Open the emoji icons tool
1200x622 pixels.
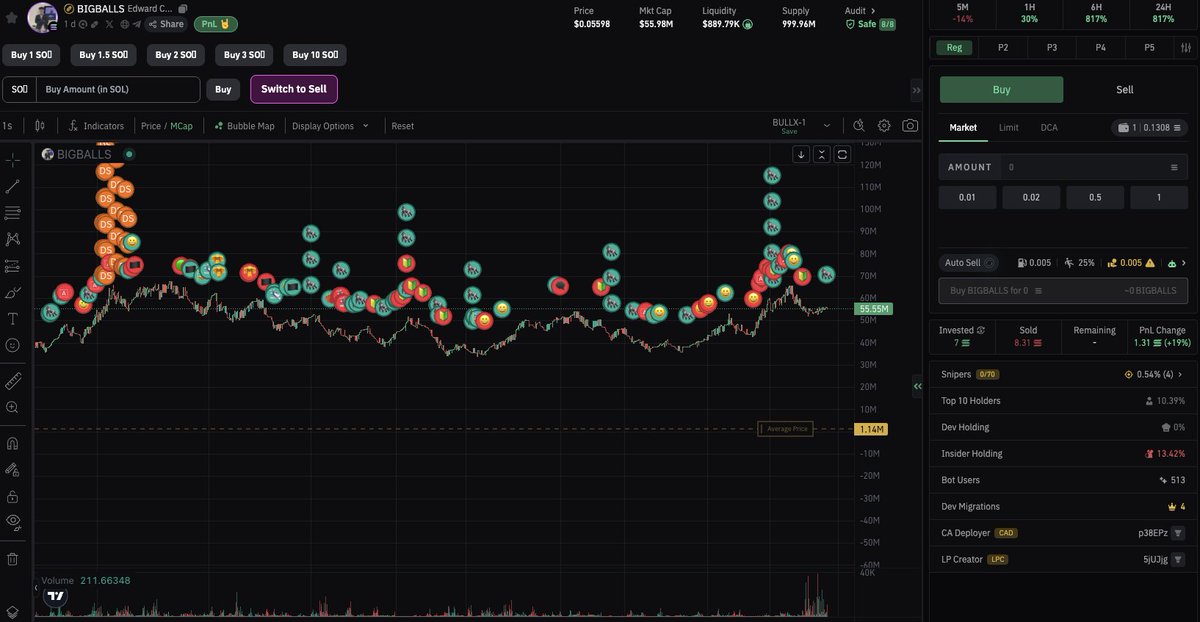[13, 345]
